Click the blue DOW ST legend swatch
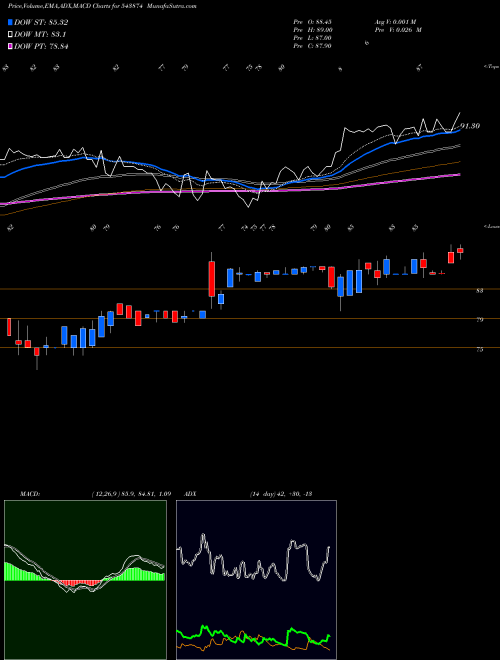 pyautogui.click(x=10, y=22)
